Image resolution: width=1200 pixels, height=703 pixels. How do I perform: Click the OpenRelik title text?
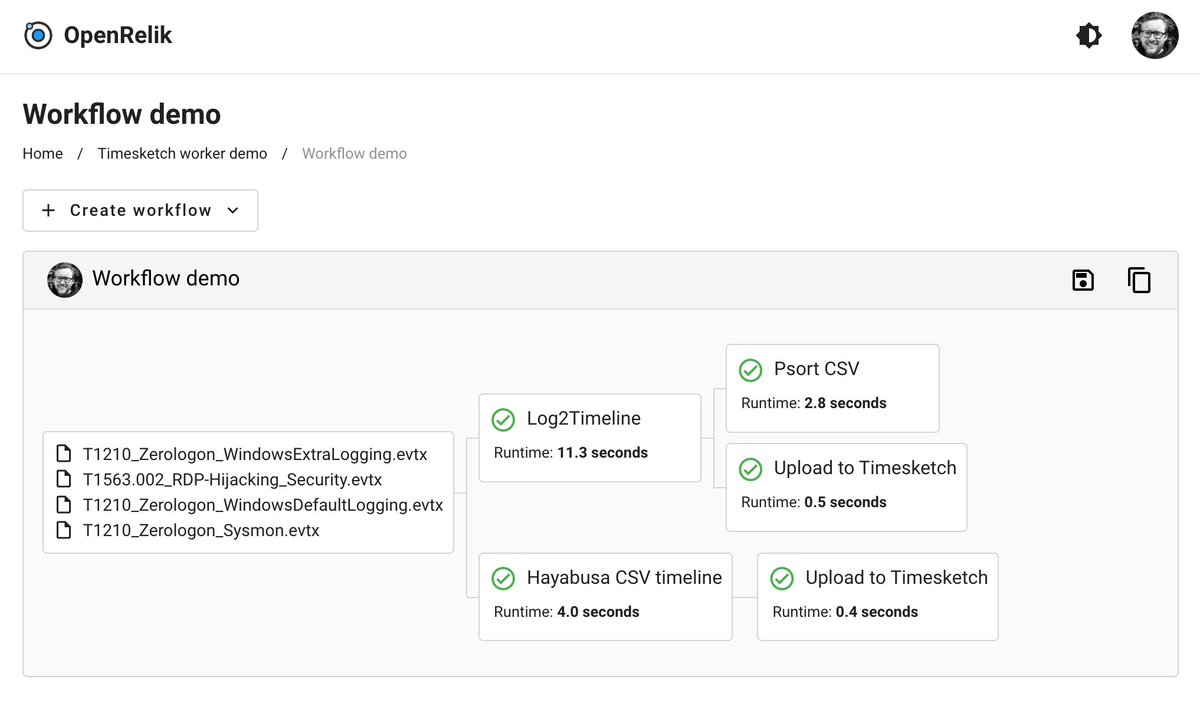(118, 36)
